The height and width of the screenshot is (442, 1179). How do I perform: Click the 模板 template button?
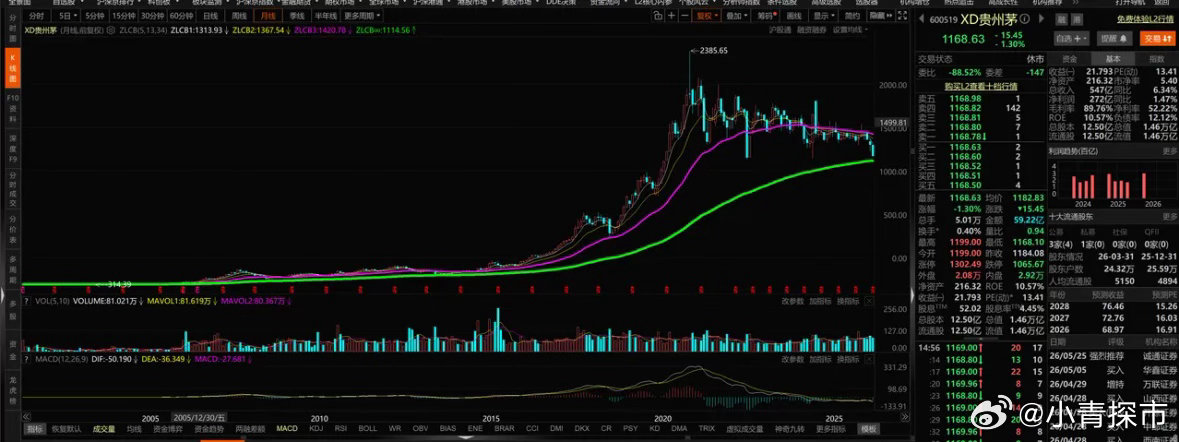(870, 429)
